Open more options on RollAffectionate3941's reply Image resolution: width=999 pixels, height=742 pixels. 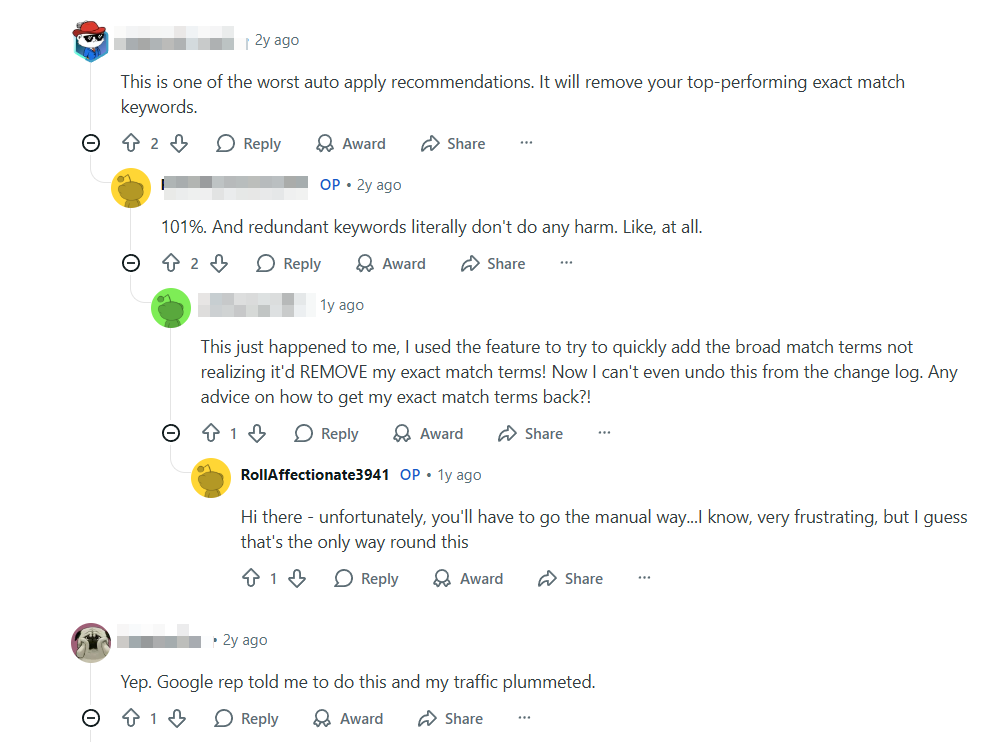(x=644, y=579)
